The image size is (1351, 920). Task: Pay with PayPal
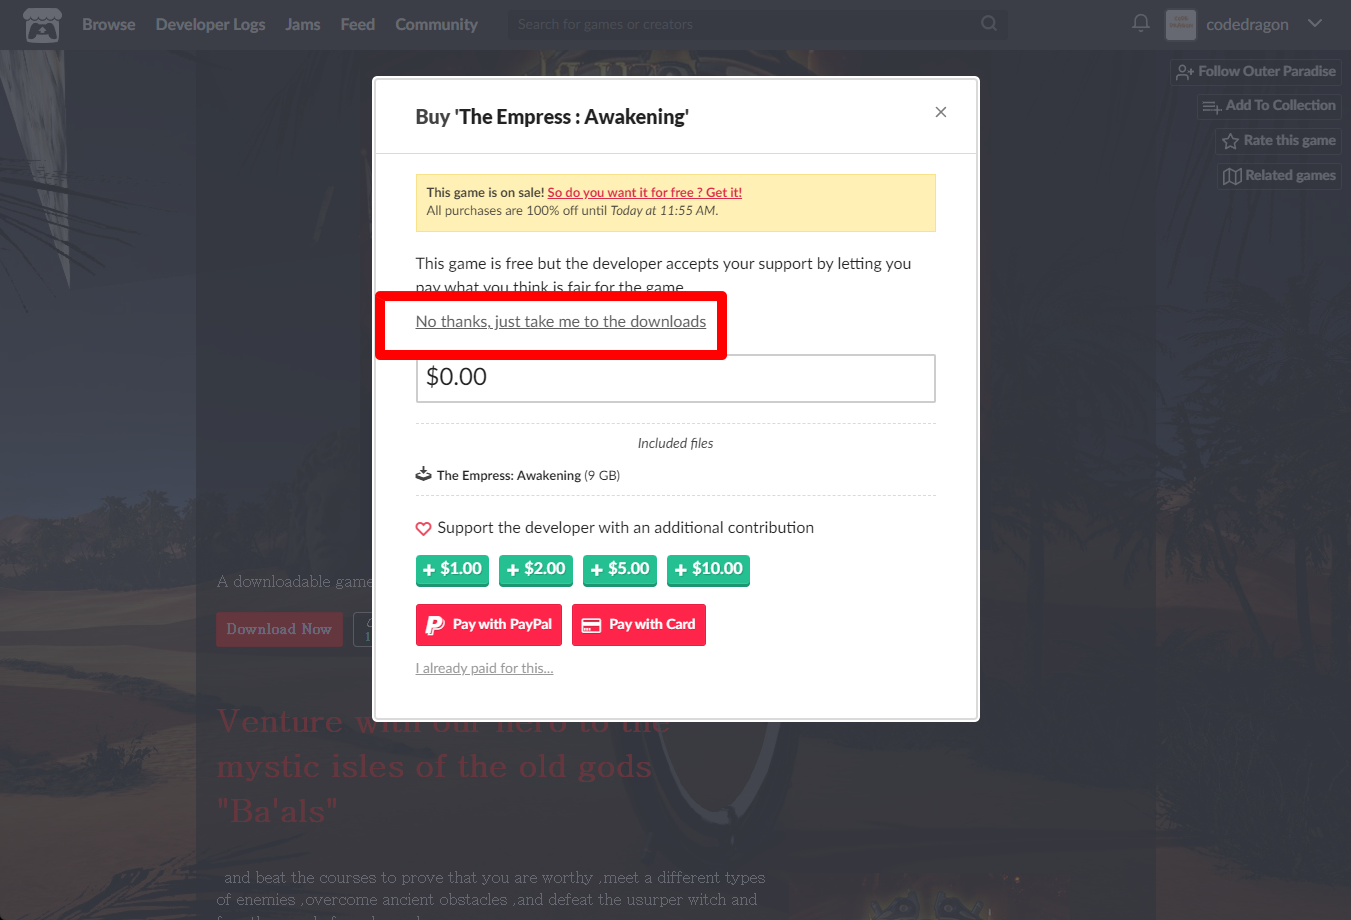489,625
